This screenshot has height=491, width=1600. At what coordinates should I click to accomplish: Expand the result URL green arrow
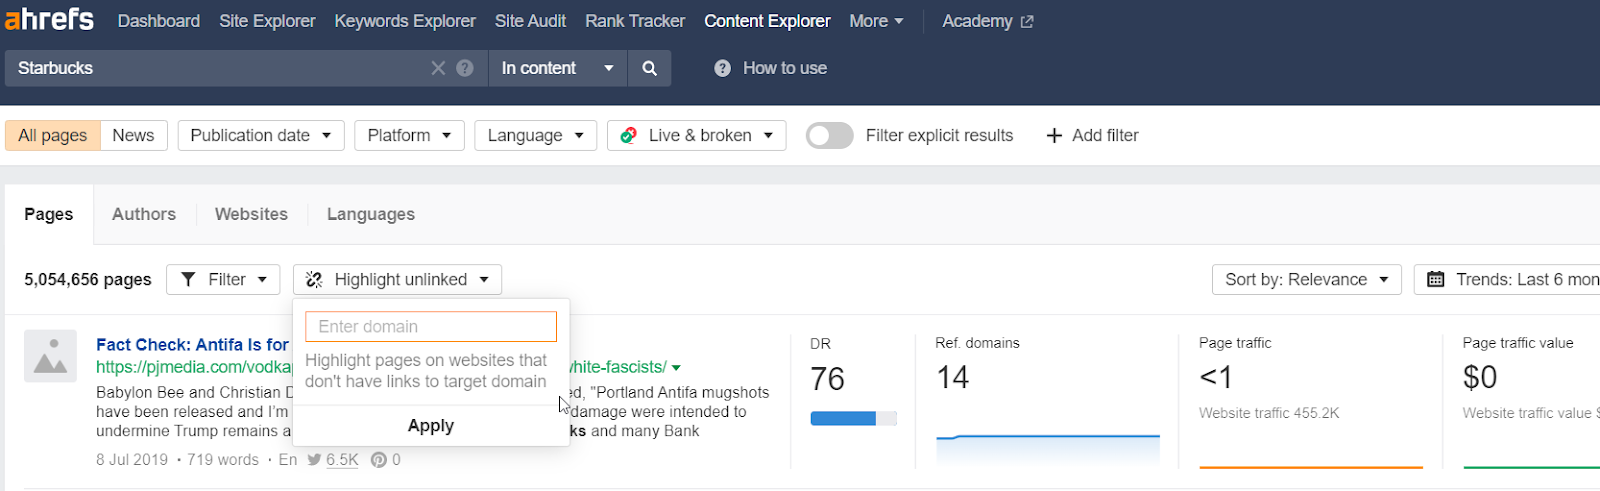pos(676,368)
